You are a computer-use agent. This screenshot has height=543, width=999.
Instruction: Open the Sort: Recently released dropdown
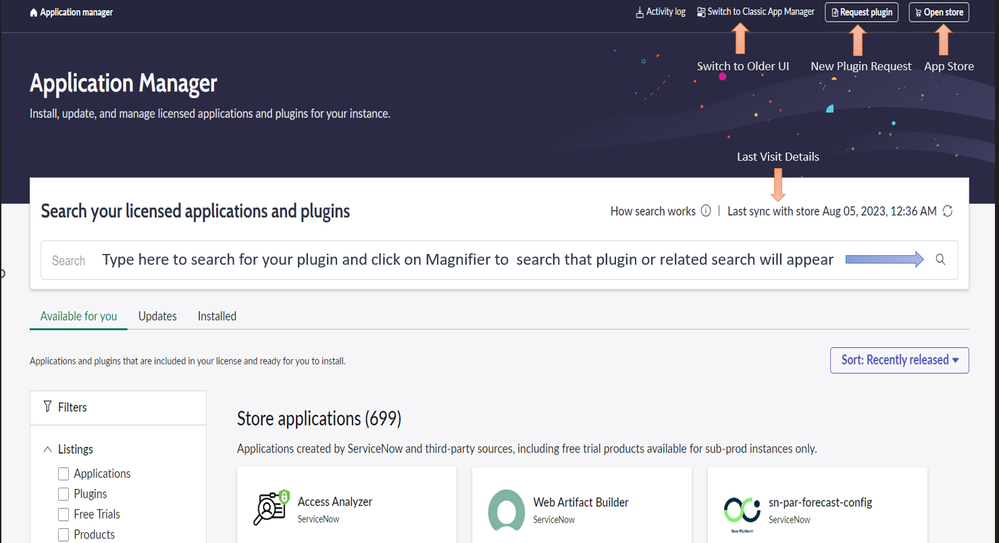899,360
